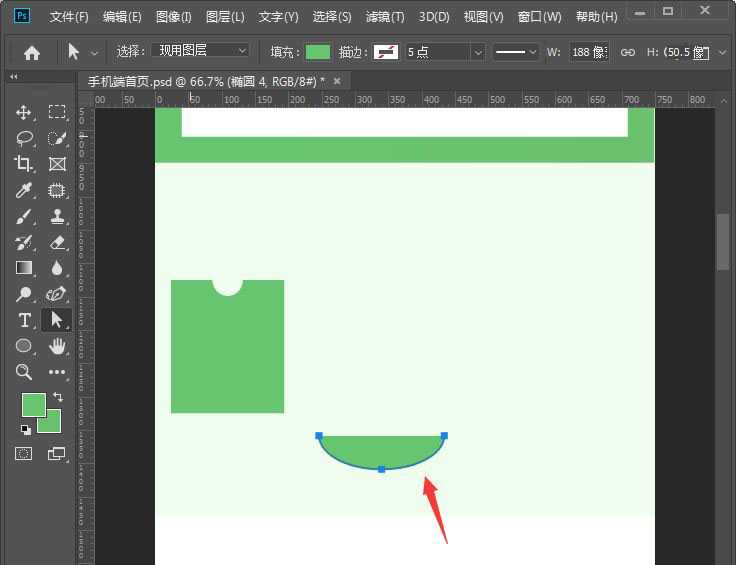Toggle Quick Mask mode
The image size is (736, 565).
[x=24, y=454]
